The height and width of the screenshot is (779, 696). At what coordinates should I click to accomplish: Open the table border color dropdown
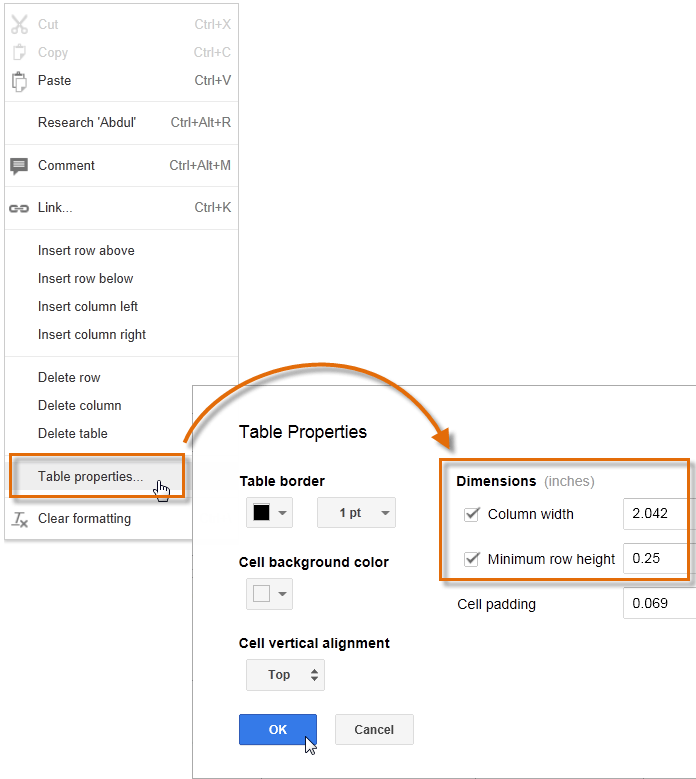pyautogui.click(x=269, y=512)
